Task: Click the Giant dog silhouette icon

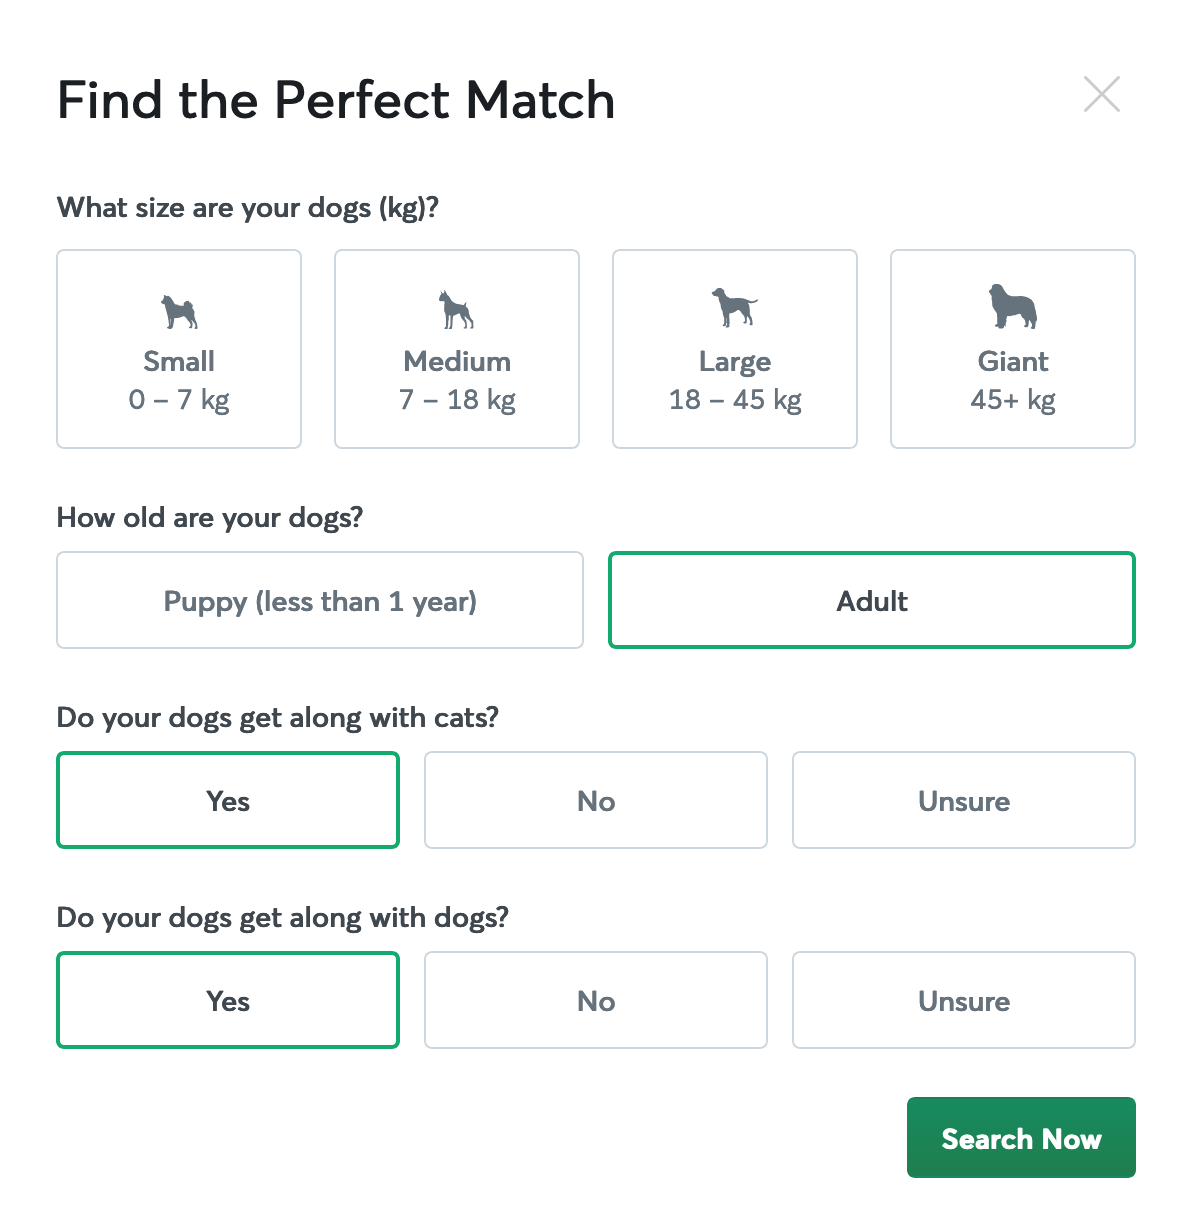Action: 1013,307
